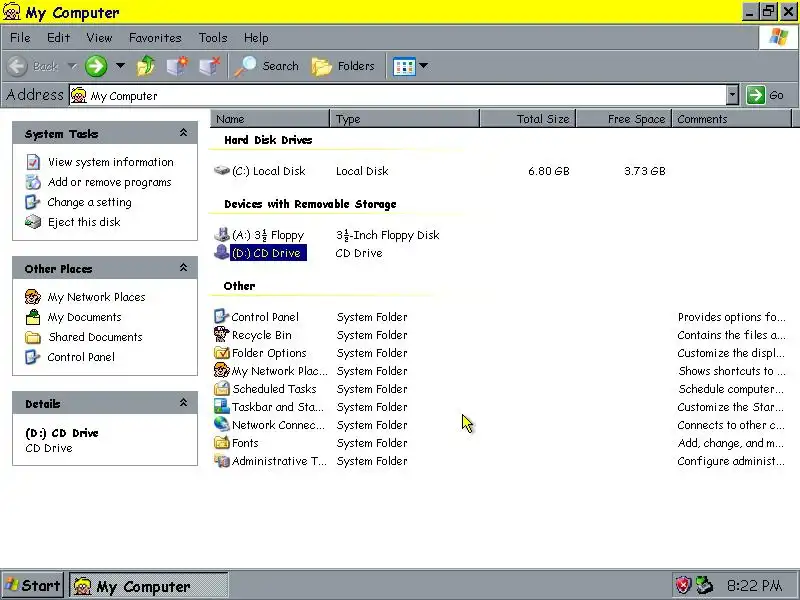Click the Shared Documents folder icon
Image resolution: width=800 pixels, height=600 pixels.
point(33,337)
